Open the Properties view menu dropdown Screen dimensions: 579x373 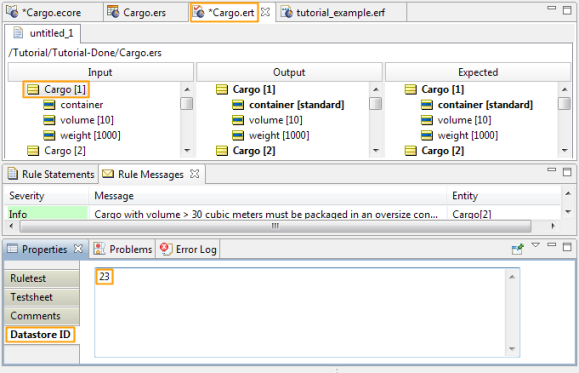pos(535,245)
